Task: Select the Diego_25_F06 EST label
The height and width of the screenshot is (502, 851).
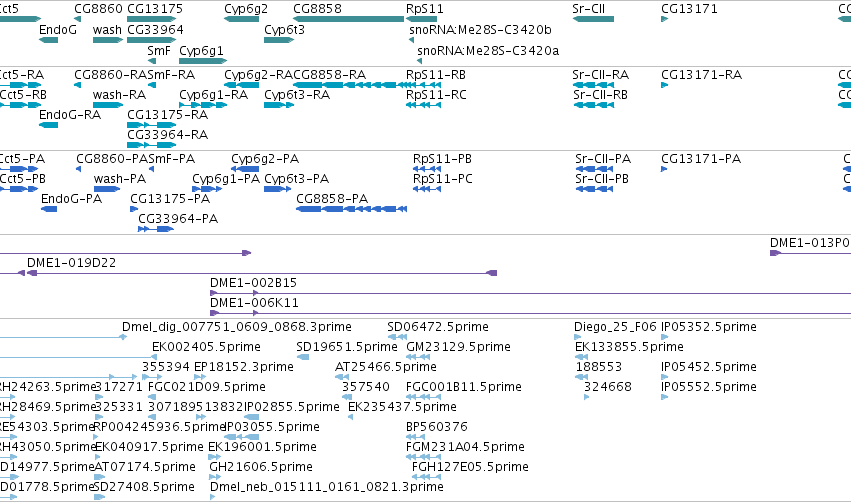Action: [615, 327]
